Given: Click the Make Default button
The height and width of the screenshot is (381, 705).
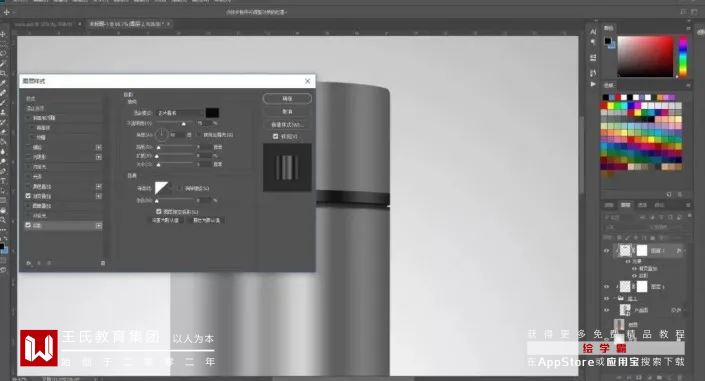Looking at the screenshot, I should point(165,220).
